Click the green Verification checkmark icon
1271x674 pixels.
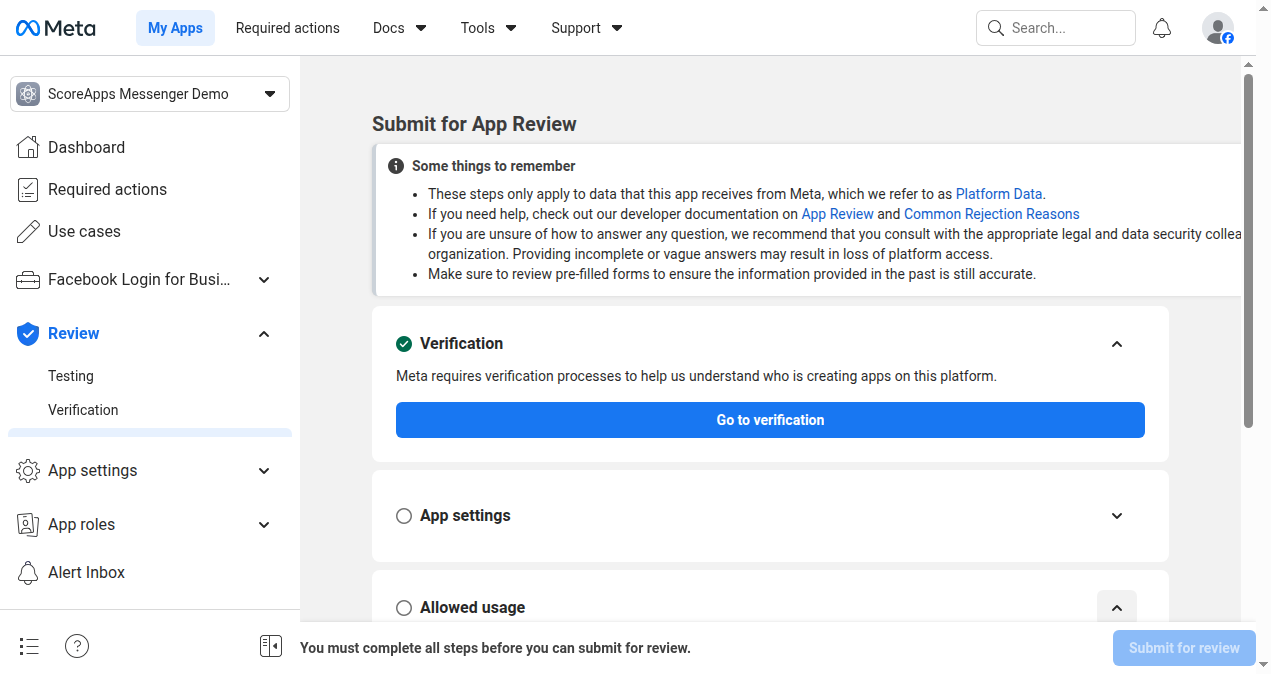404,344
